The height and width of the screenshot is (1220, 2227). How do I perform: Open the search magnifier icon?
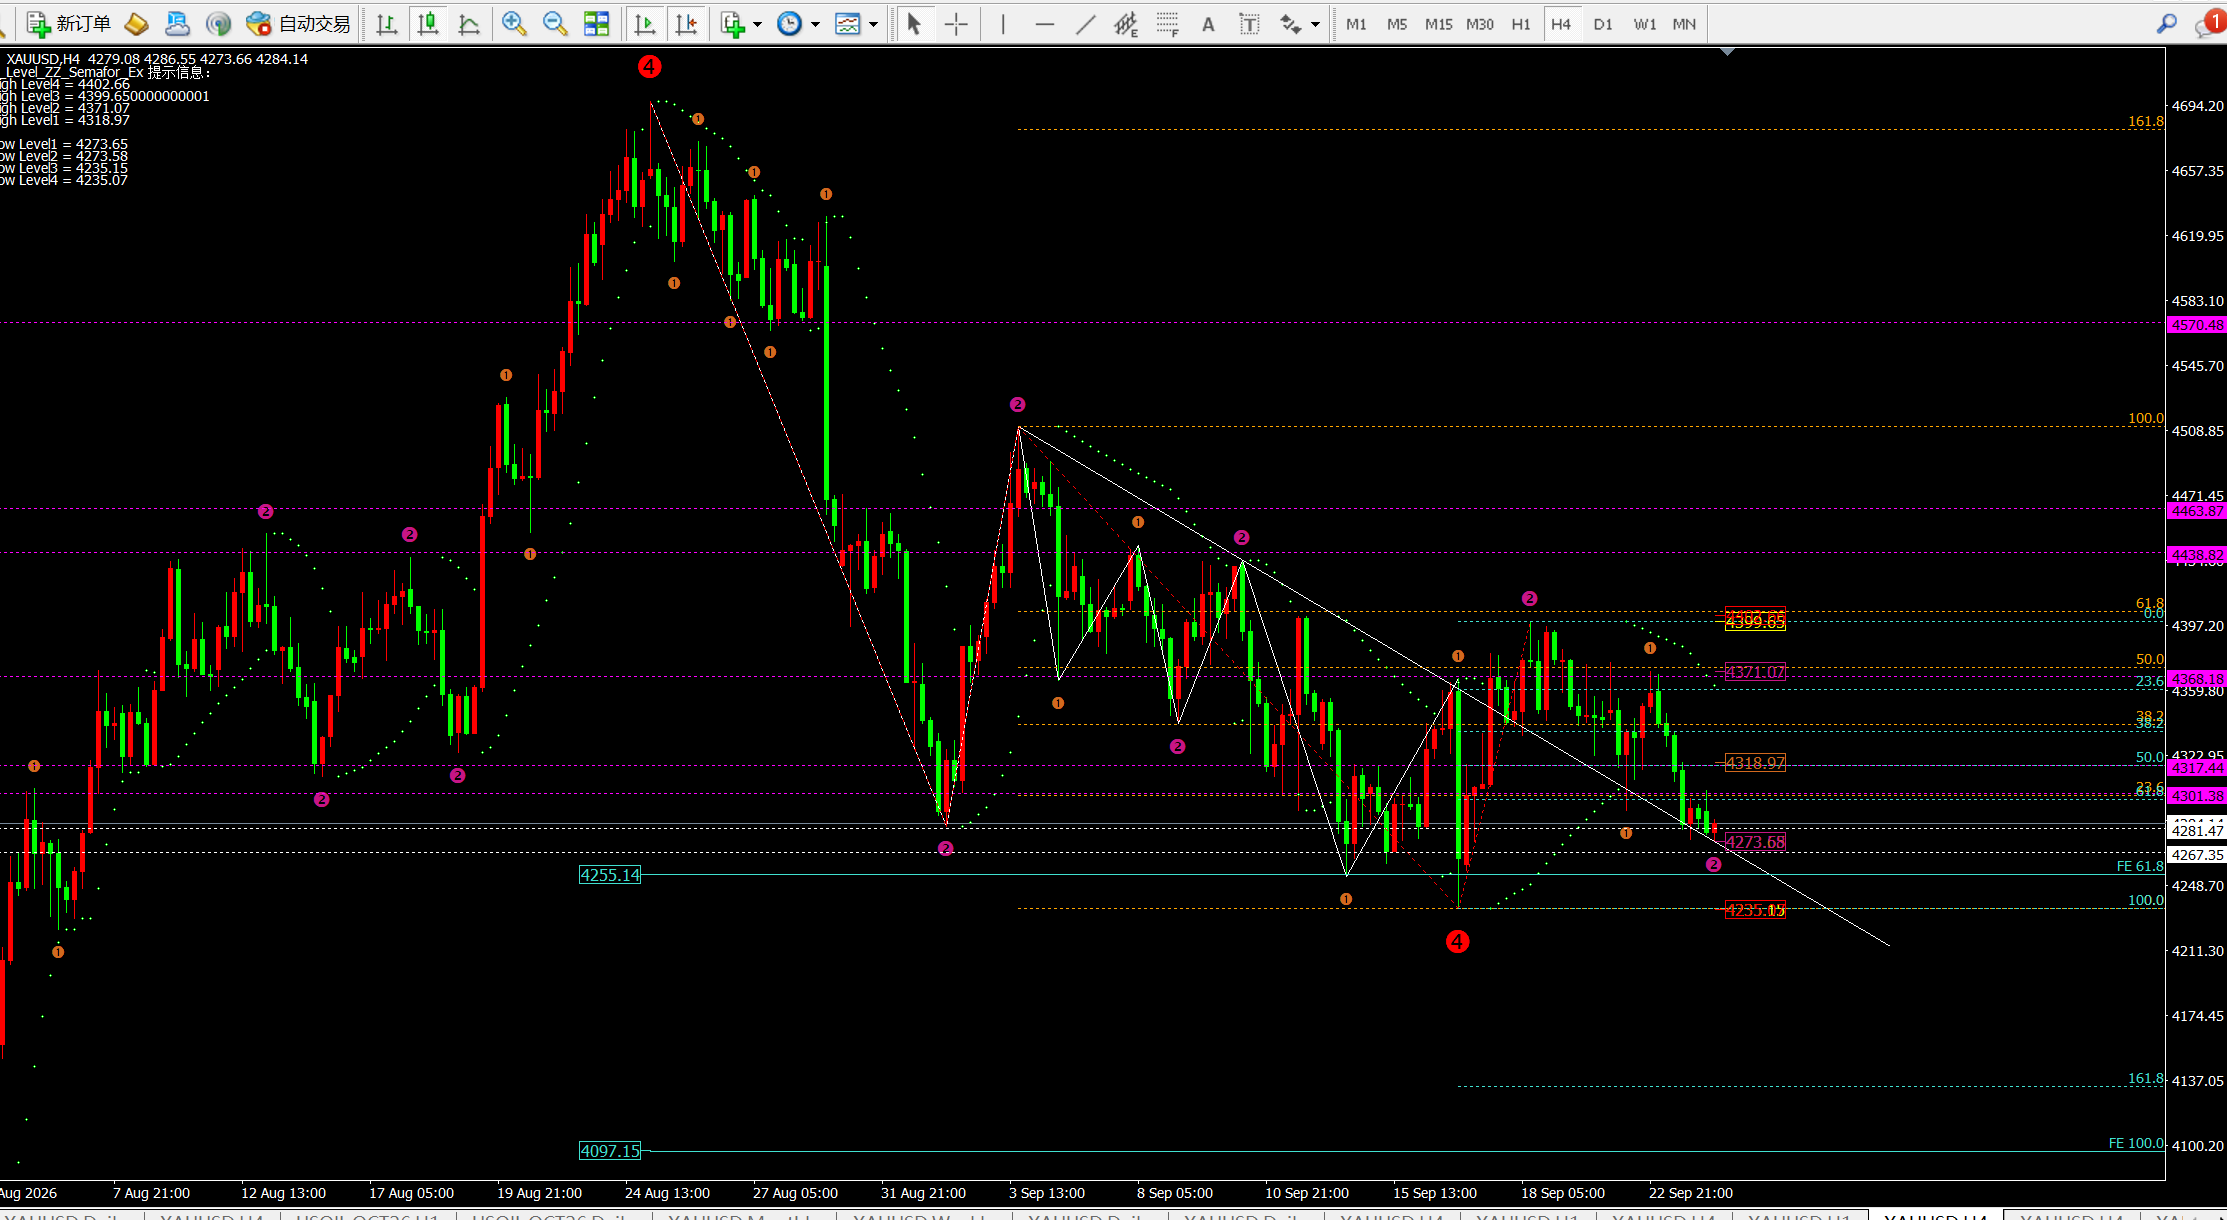tap(2167, 23)
